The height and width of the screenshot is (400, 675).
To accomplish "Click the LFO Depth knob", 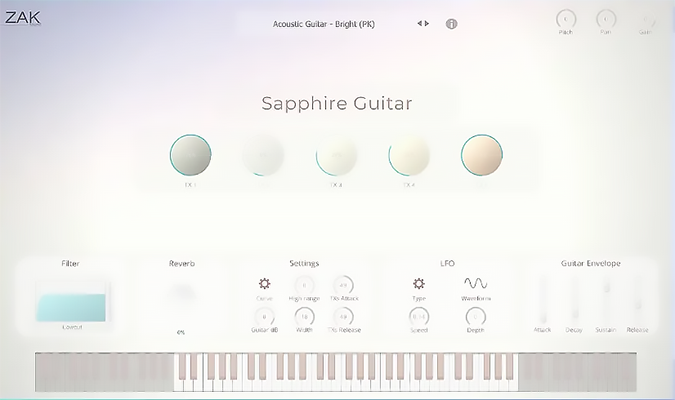I will coord(476,317).
